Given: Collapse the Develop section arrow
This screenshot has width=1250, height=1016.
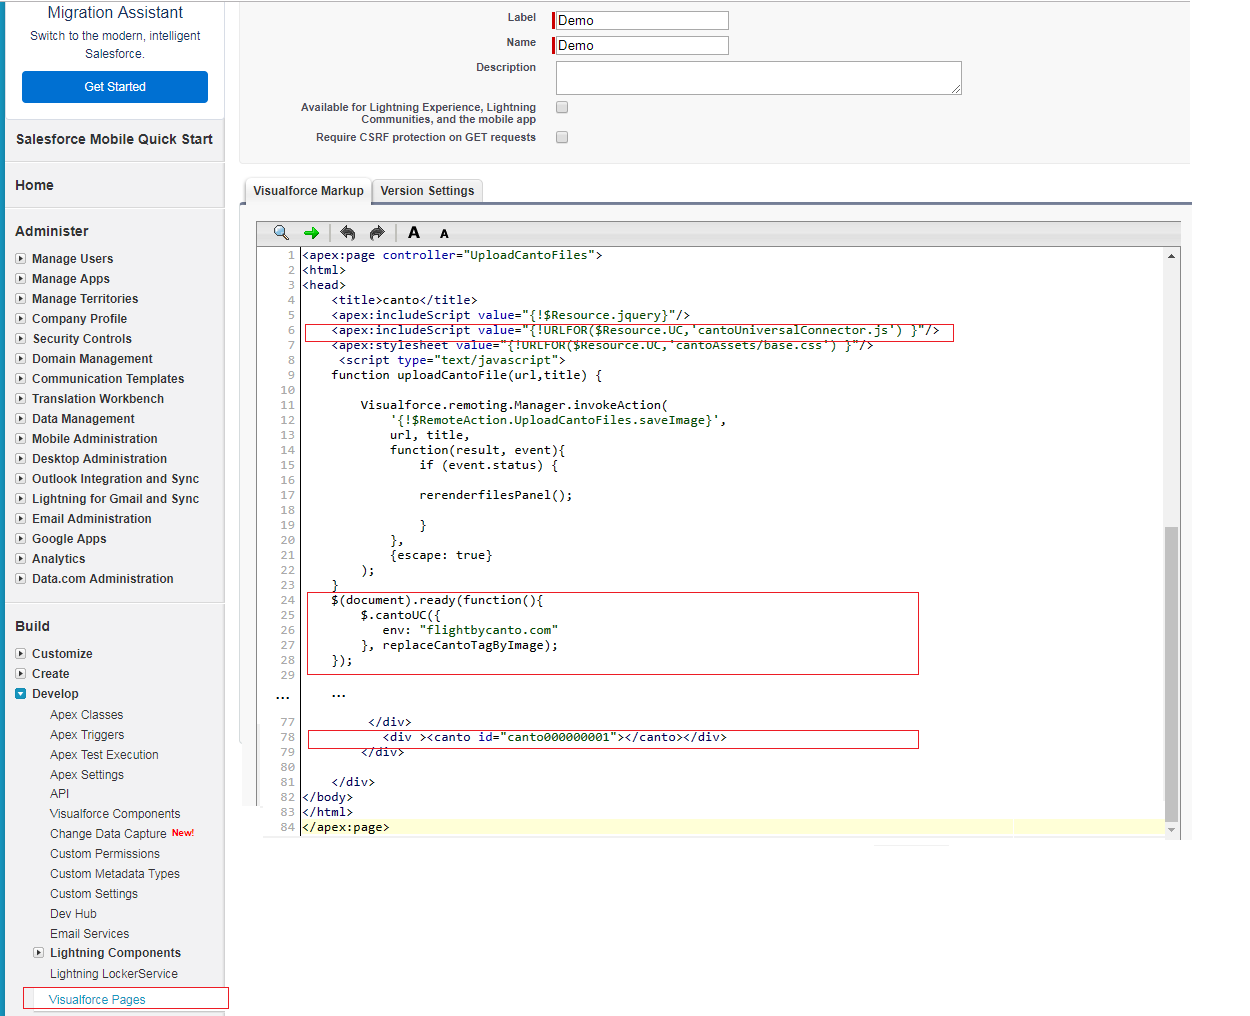Looking at the screenshot, I should [21, 694].
